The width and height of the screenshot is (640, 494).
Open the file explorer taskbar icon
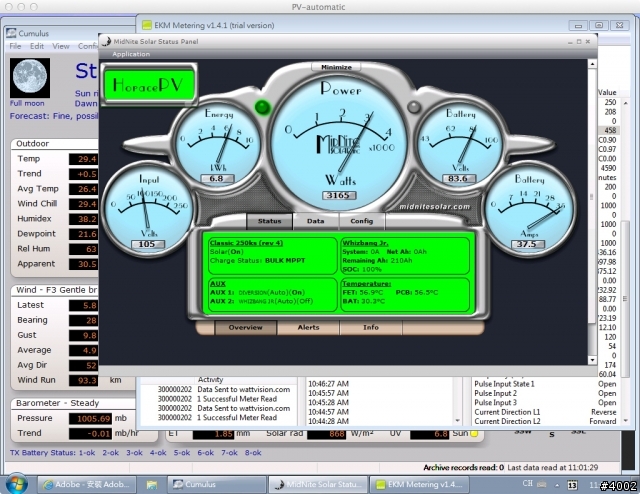point(152,485)
